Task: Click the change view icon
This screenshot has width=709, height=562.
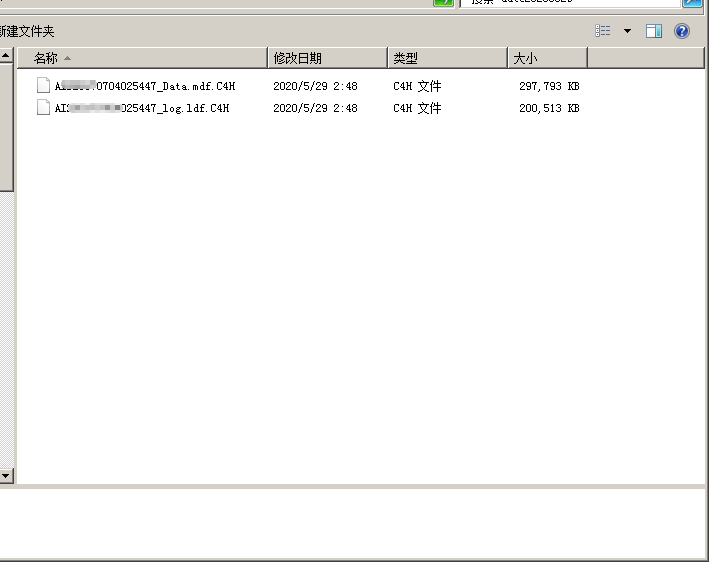Action: point(602,31)
